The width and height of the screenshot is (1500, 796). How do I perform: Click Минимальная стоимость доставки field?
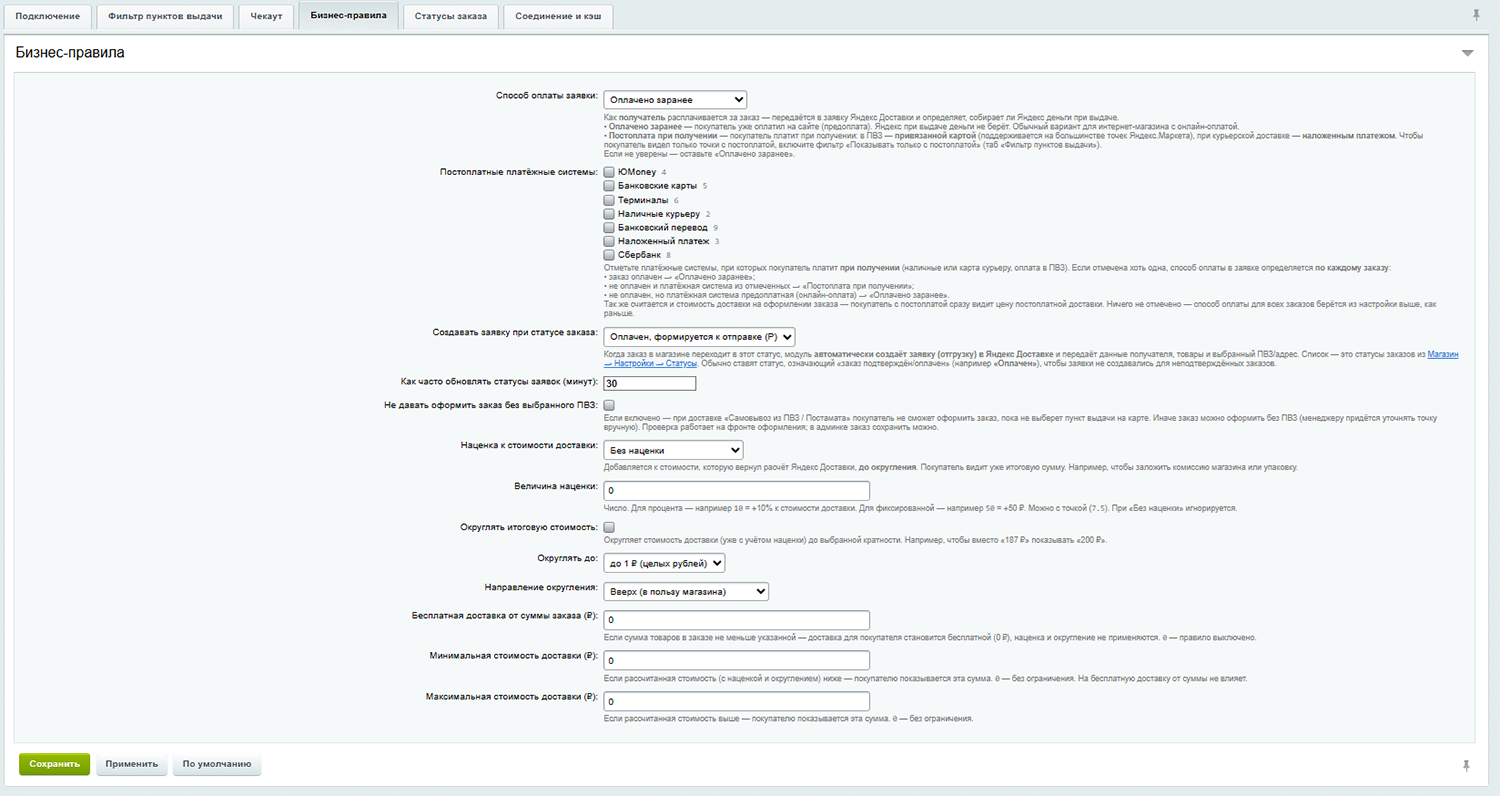[x=736, y=661]
